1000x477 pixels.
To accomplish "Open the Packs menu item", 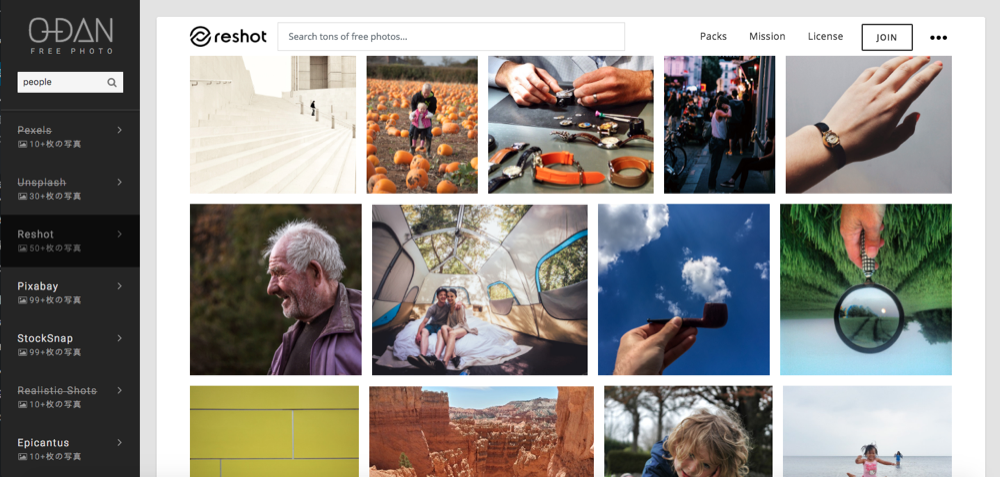I will point(713,36).
